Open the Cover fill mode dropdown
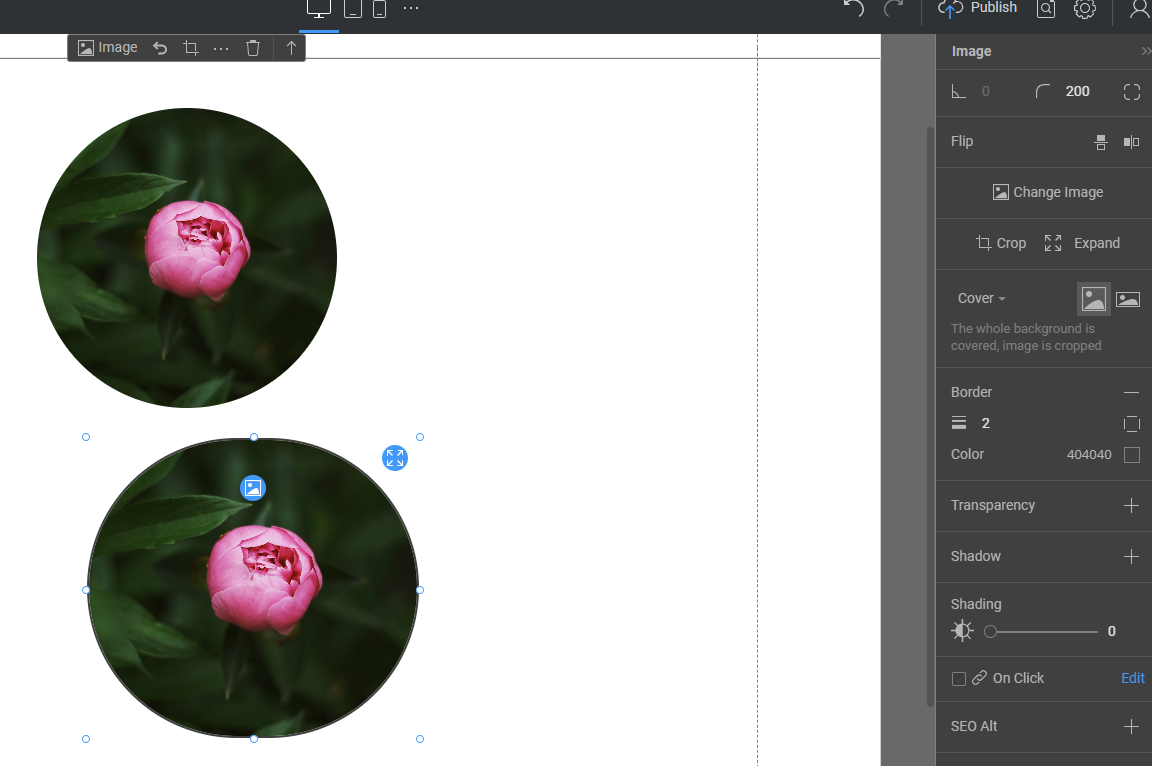 (x=982, y=298)
